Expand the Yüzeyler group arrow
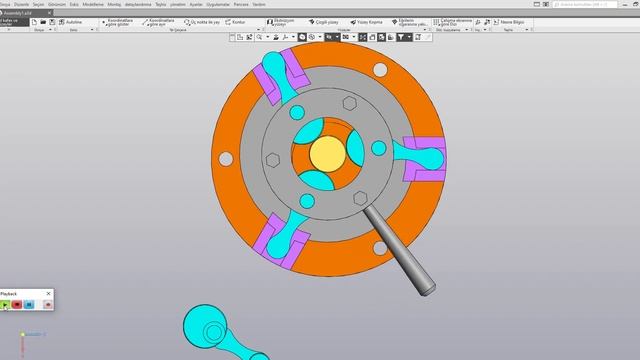640x360 pixels. tap(425, 30)
